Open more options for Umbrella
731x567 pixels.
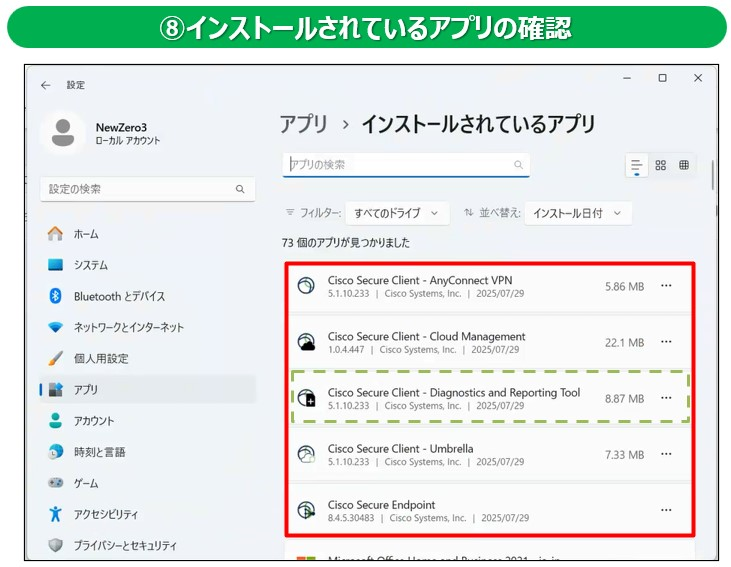666,454
